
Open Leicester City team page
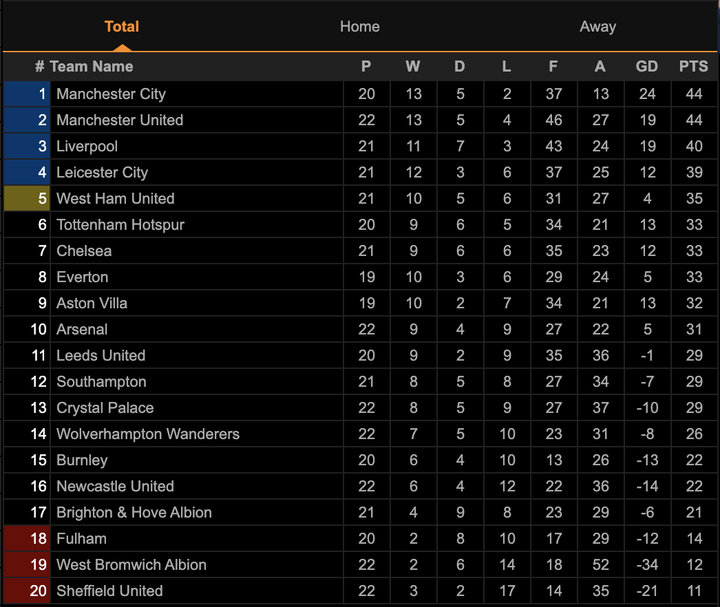tap(102, 172)
